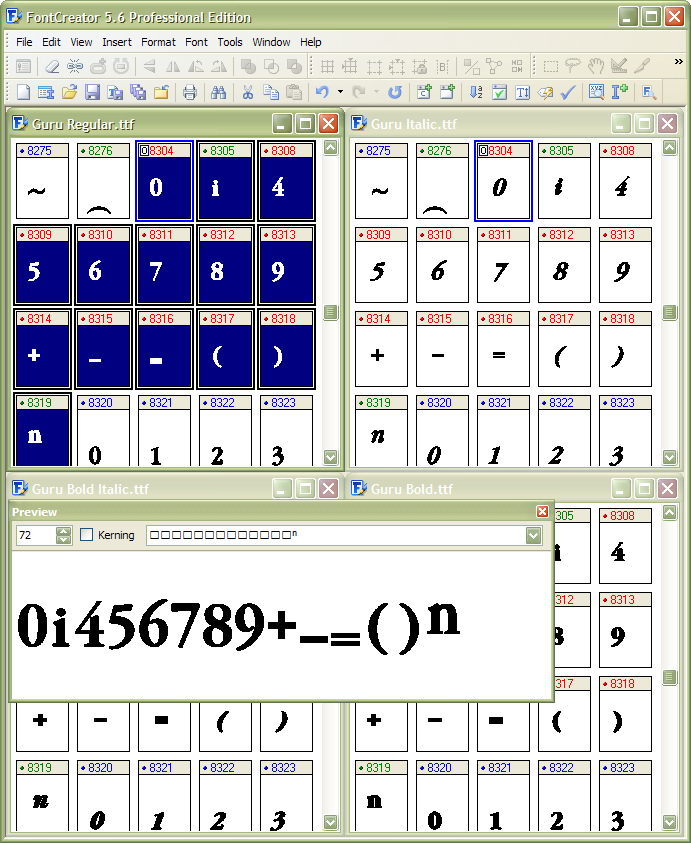
Task: Open the Font menu
Action: [196, 42]
